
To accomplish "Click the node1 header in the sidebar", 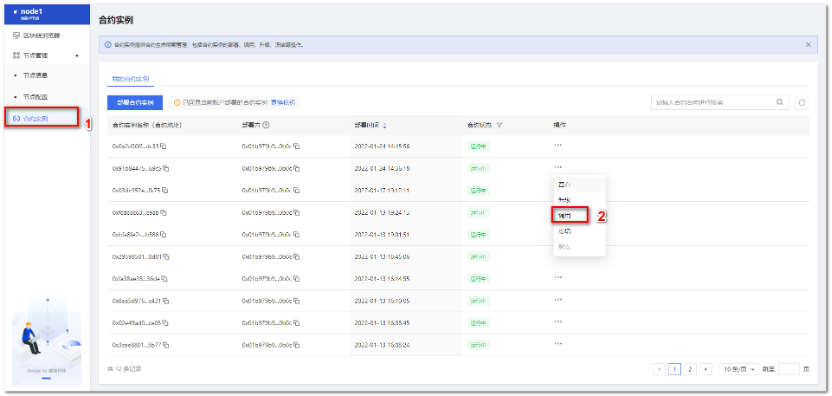I will [47, 13].
